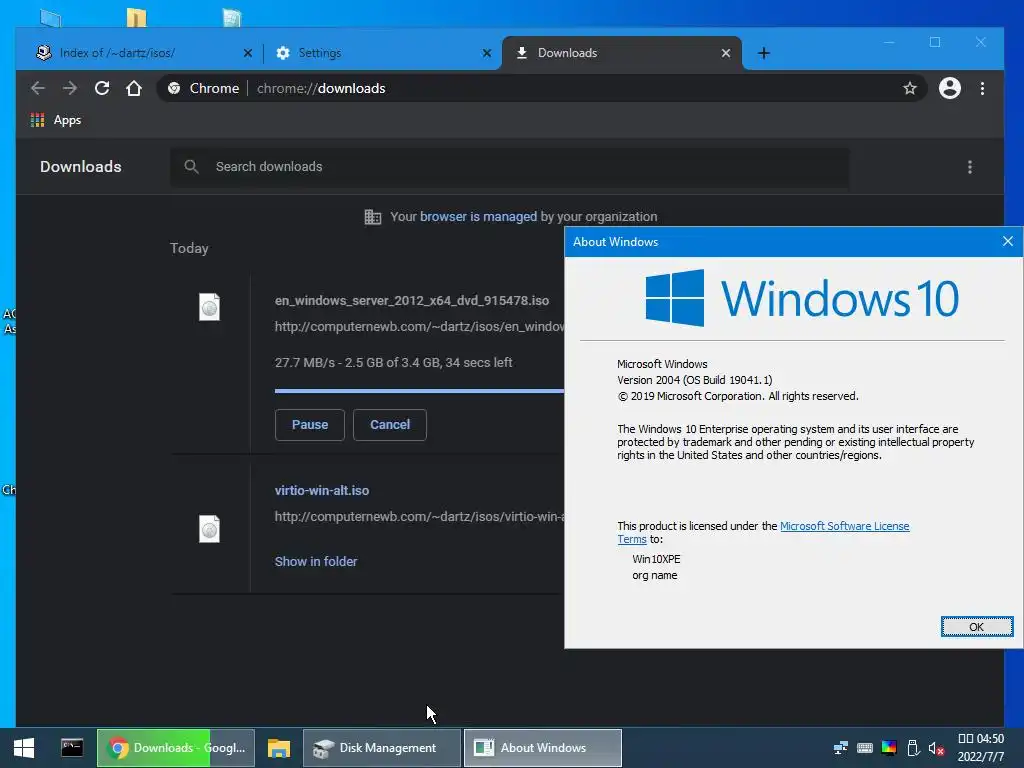Image resolution: width=1024 pixels, height=768 pixels.
Task: Click Chrome's forward arrow
Action: [70, 88]
